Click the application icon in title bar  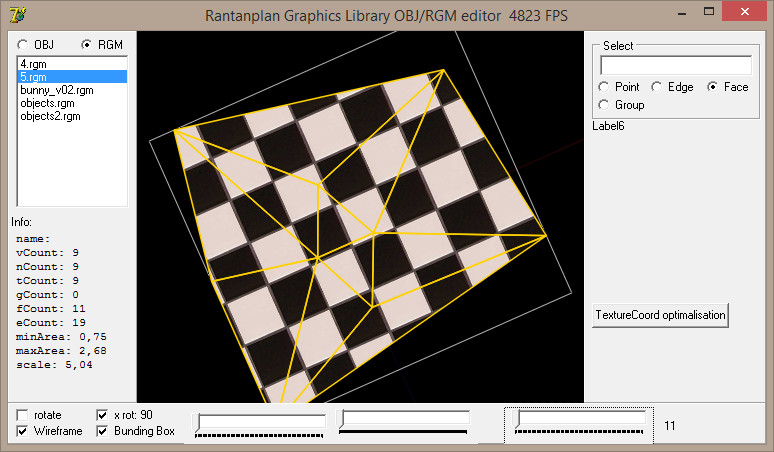(x=16, y=14)
